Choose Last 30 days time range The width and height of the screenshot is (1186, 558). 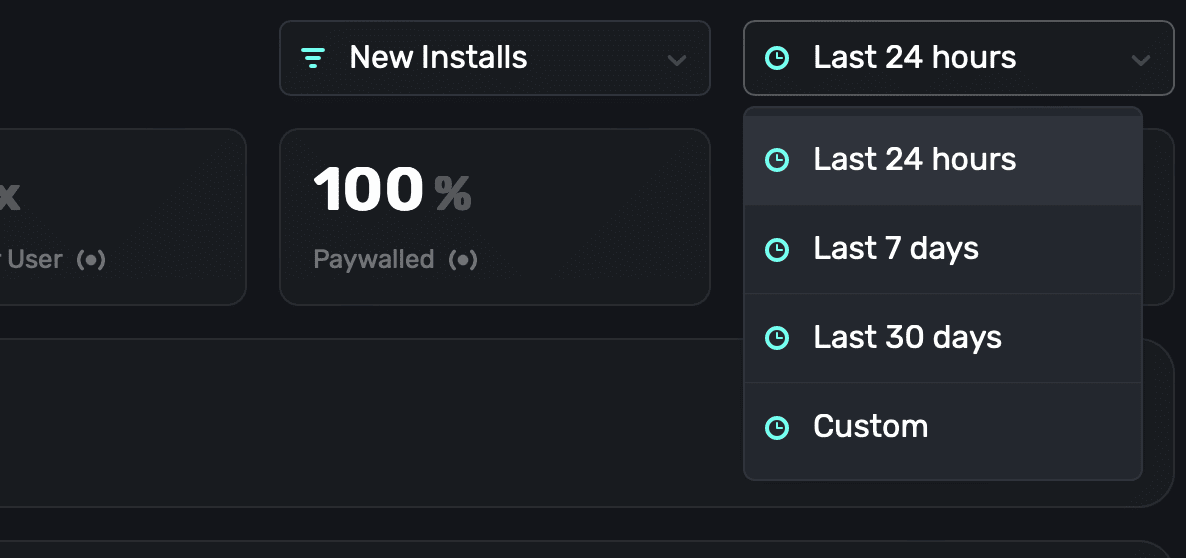click(907, 338)
